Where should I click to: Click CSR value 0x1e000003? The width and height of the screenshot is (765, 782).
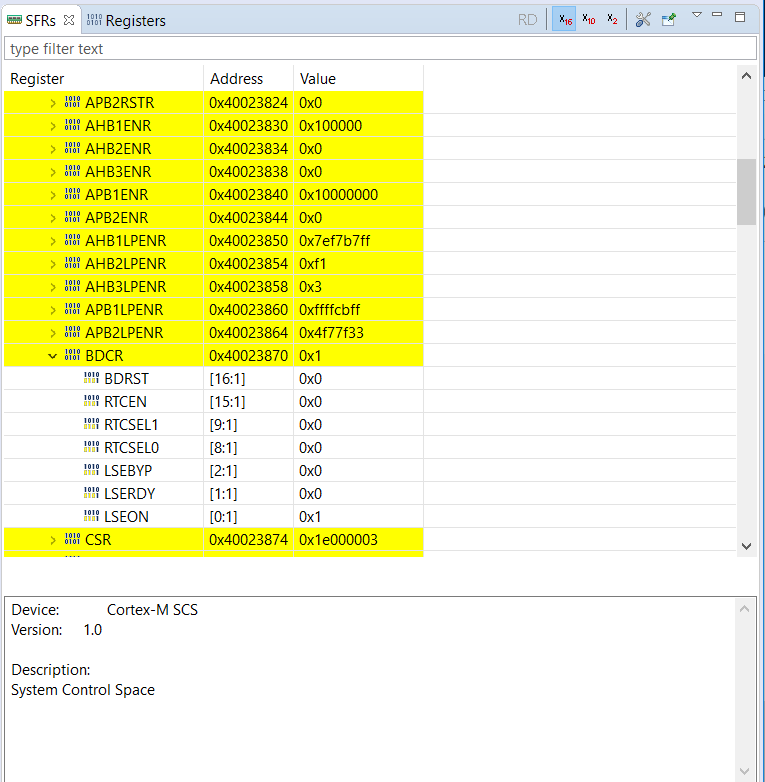339,540
